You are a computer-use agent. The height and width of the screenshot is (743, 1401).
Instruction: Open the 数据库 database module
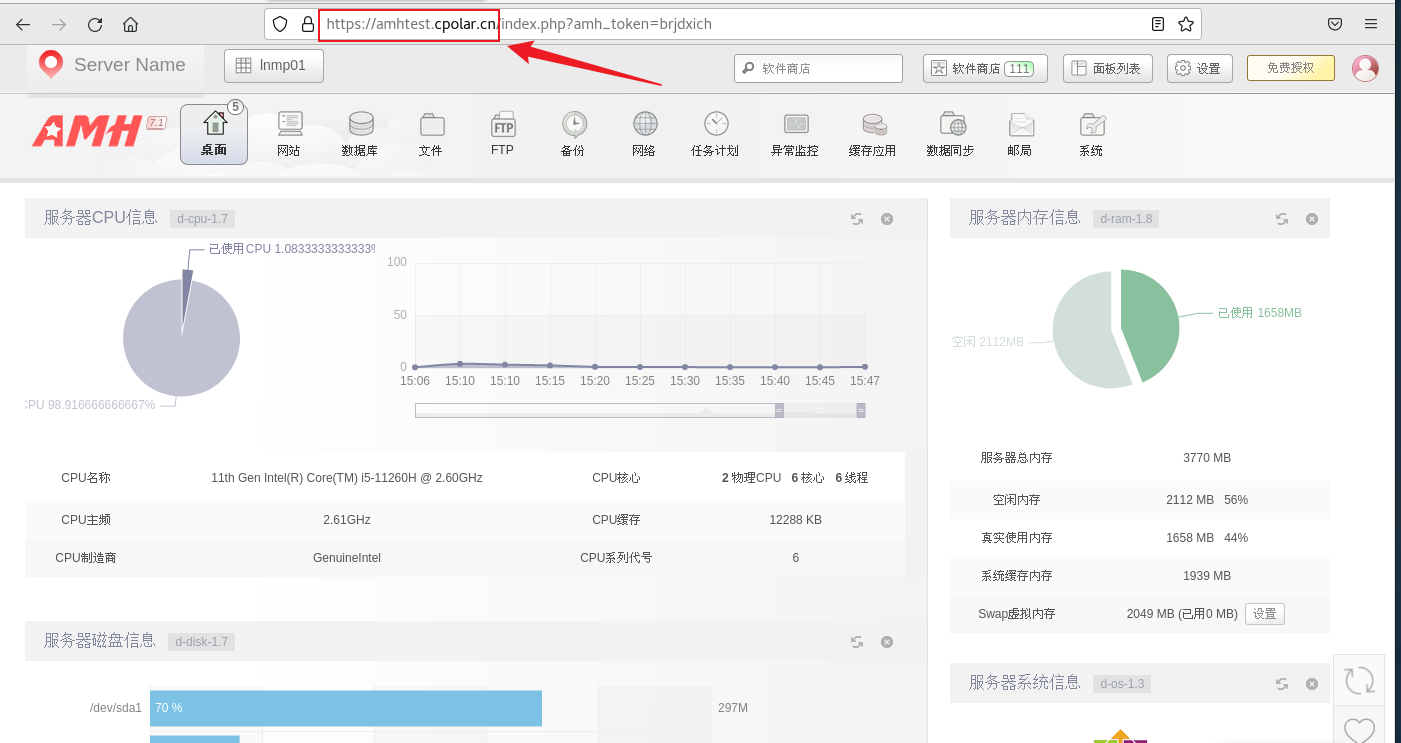360,134
